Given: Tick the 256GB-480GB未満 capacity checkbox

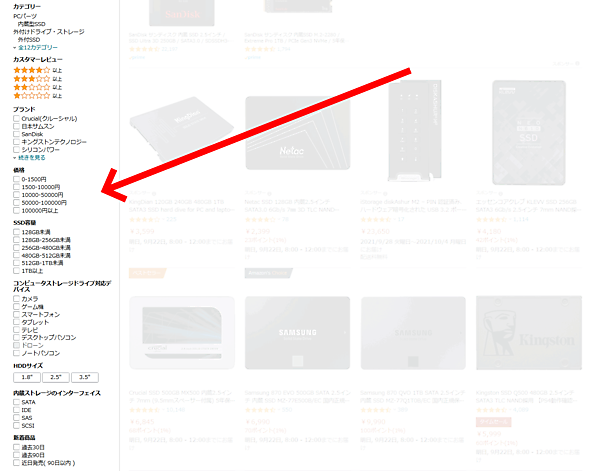Looking at the screenshot, I should 16,248.
